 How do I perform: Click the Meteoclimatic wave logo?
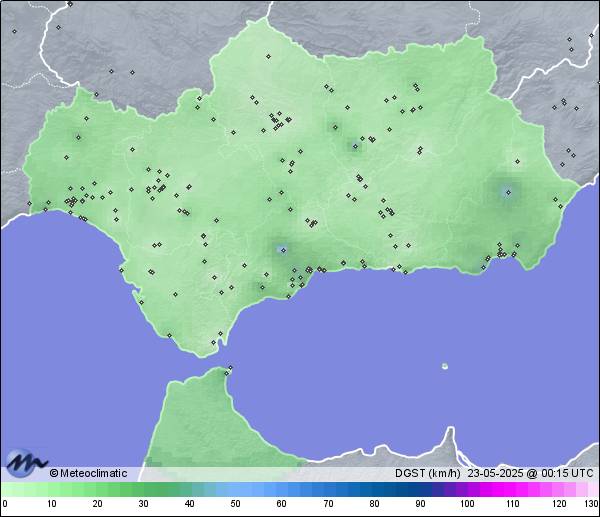26,463
